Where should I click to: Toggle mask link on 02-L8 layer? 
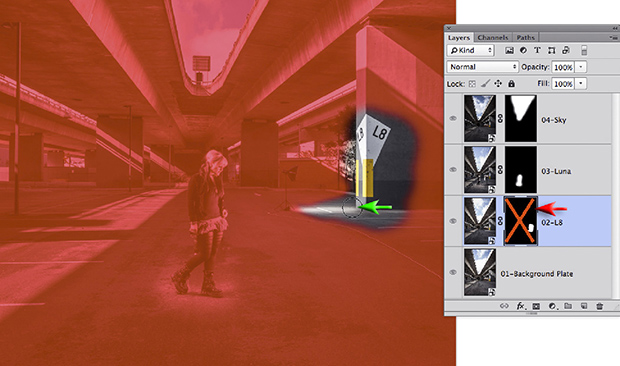coord(500,221)
